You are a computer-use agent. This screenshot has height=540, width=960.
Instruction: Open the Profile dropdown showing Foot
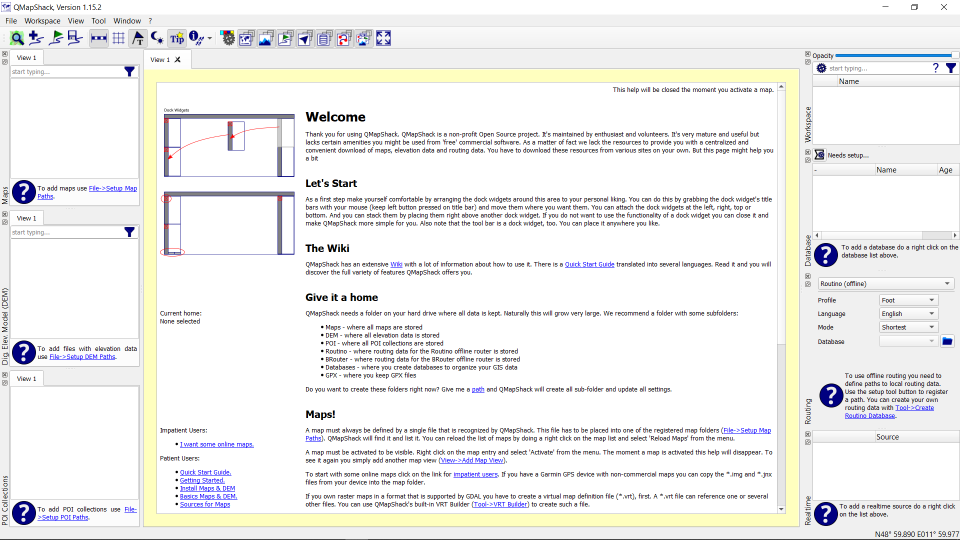[909, 300]
